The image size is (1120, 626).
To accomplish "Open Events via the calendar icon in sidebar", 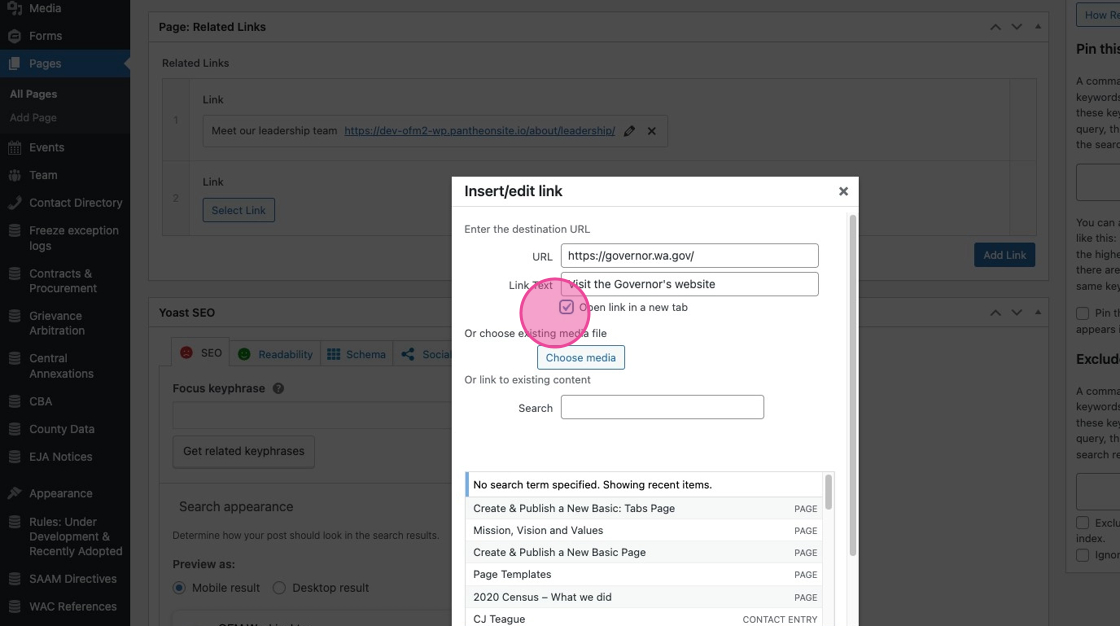I will point(14,148).
